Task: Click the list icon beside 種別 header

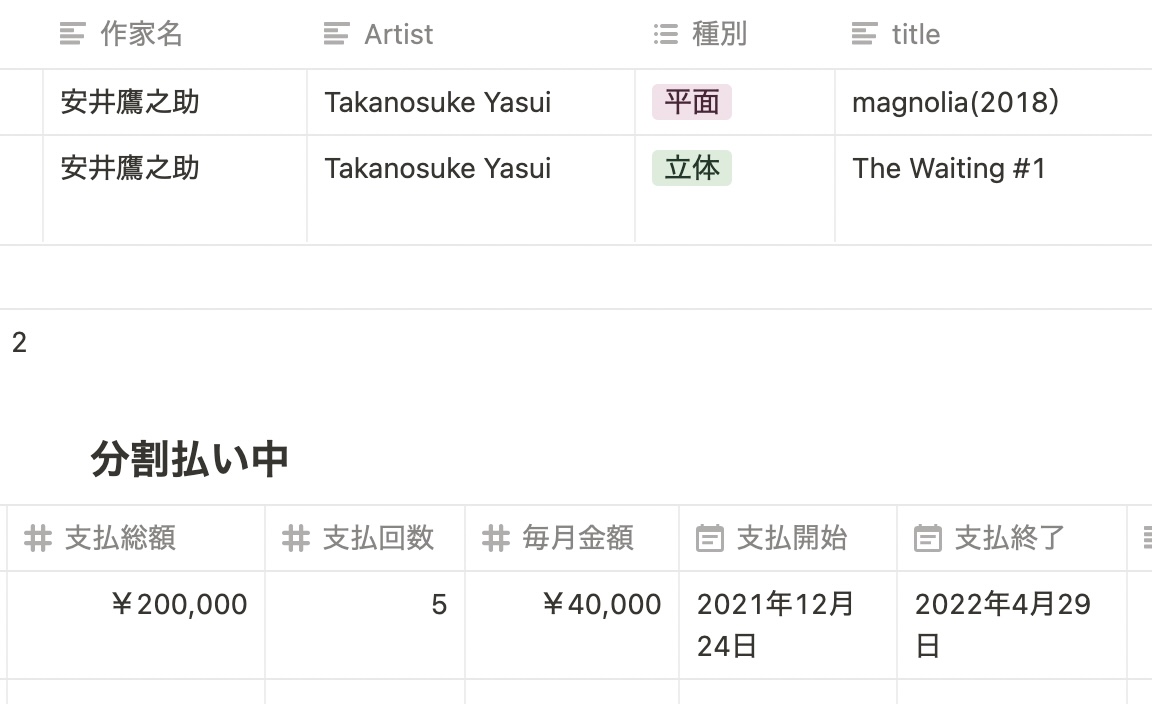Action: (x=666, y=34)
